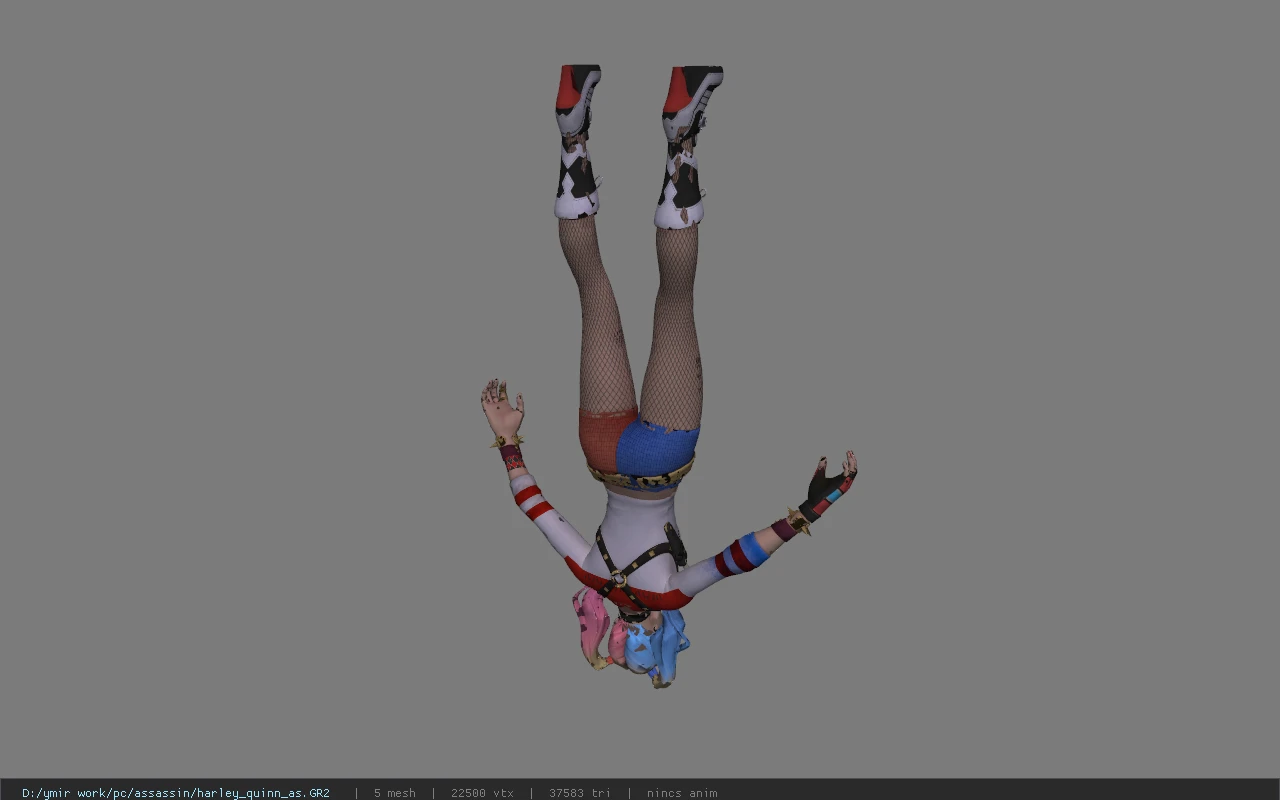Screen dimensions: 1280x800
Task: Click the "nincs anim" status entry
Action: 682,793
